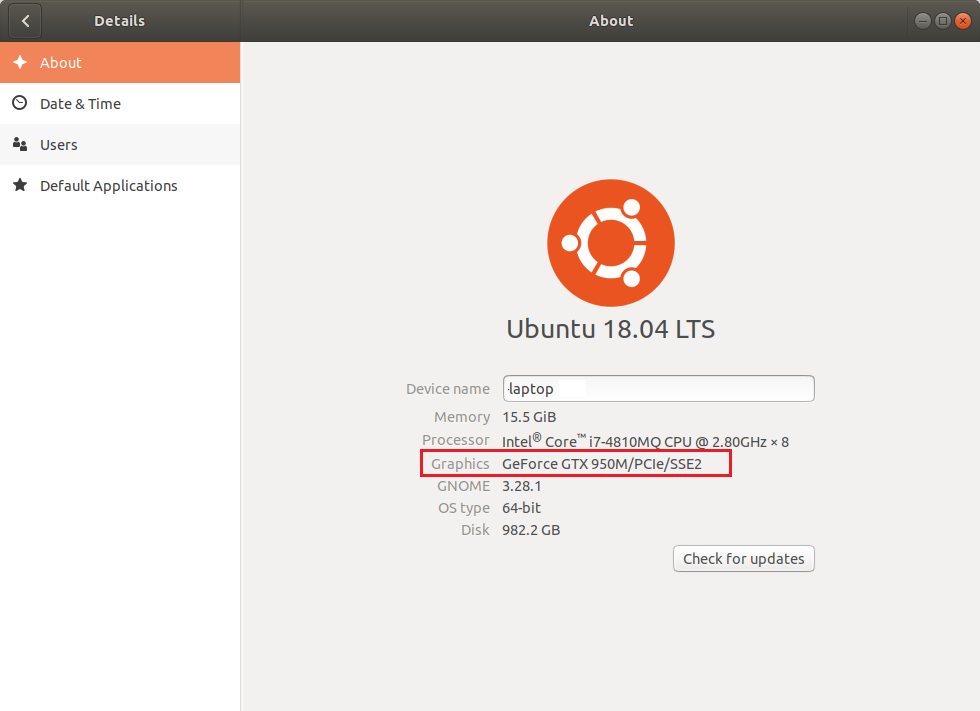This screenshot has height=711, width=980.
Task: Open the Date & Time panel
Action: (x=120, y=104)
